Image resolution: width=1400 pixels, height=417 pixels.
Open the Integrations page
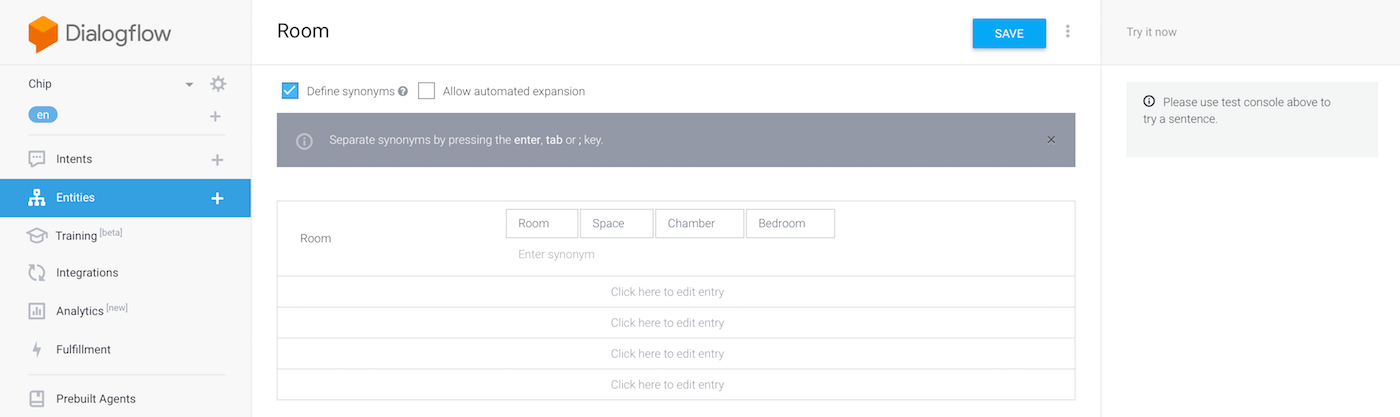pyautogui.click(x=87, y=273)
